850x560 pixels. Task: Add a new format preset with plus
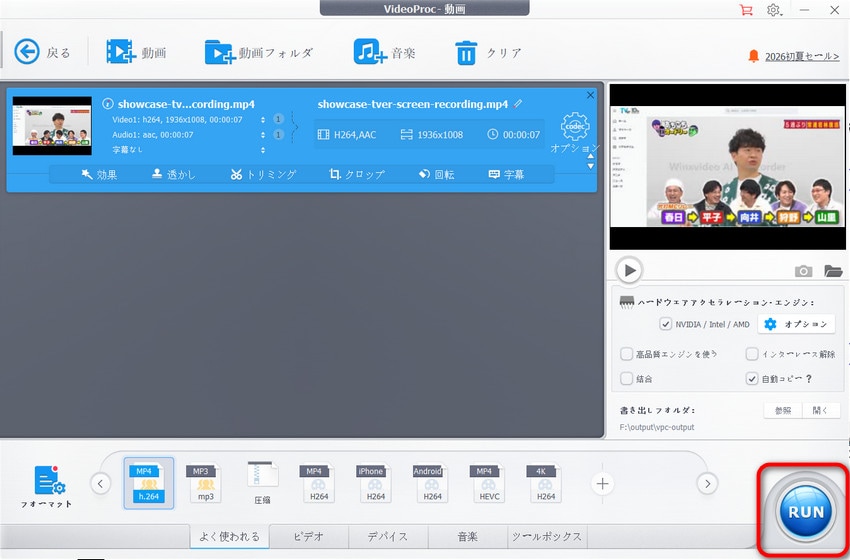(x=602, y=484)
